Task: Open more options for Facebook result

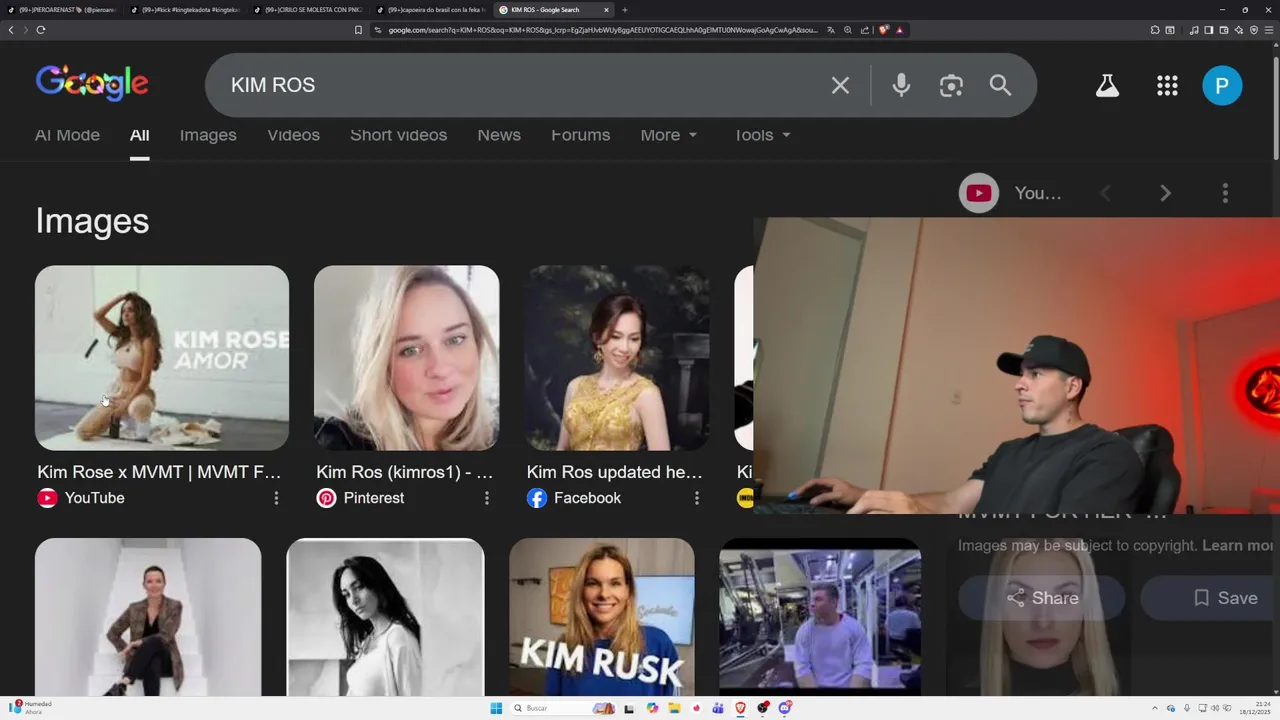Action: [697, 498]
